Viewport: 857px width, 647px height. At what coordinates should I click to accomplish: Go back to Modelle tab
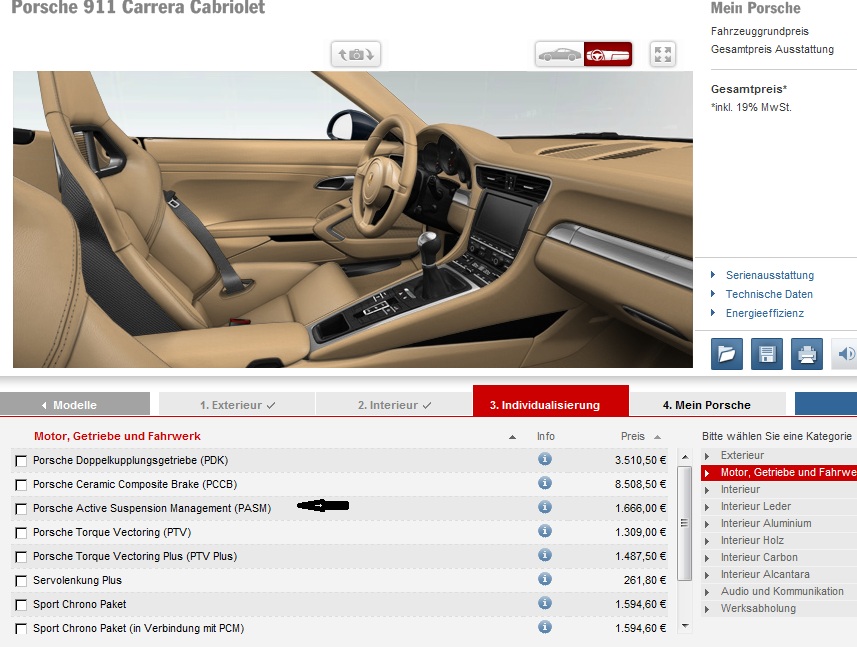[75, 405]
